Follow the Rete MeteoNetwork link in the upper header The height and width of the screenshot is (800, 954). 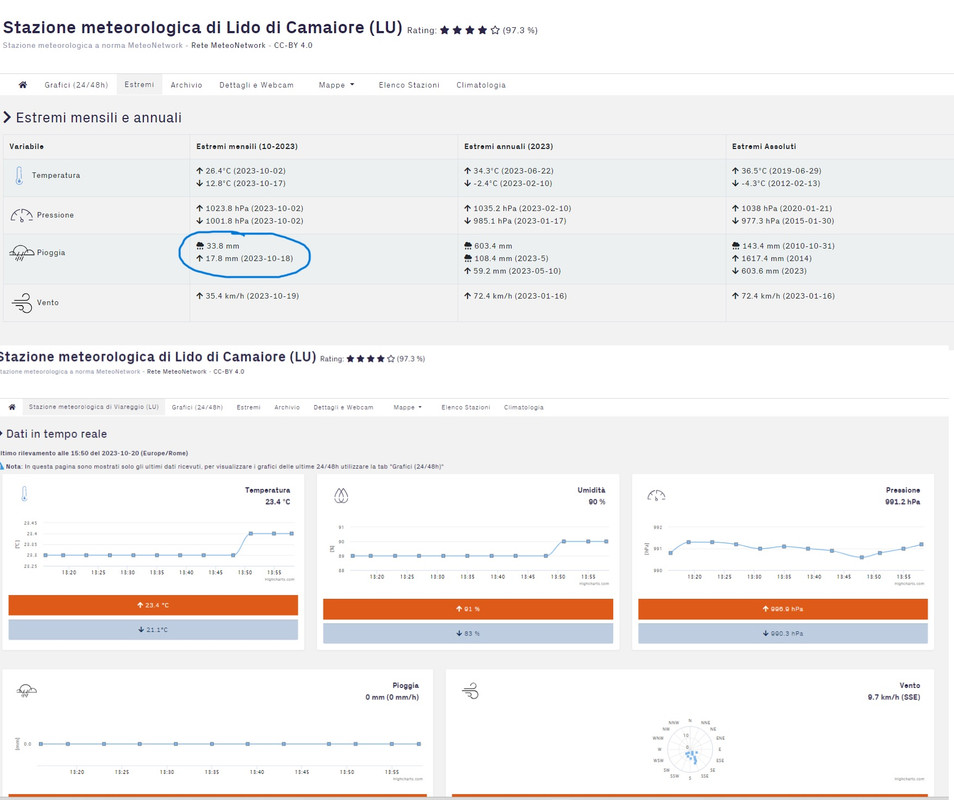[228, 46]
